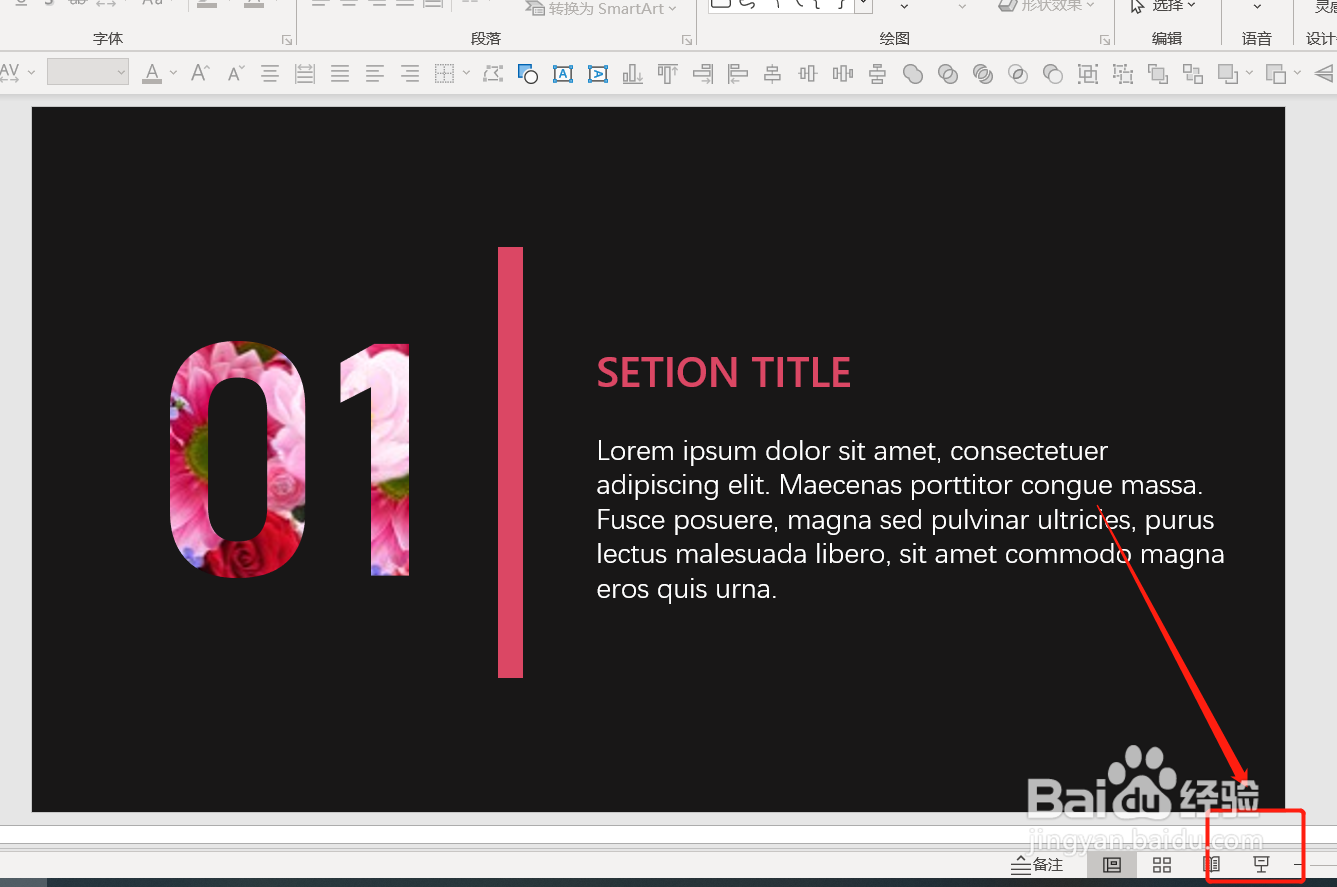Select the SETION TITLE heading text
Screen dimensions: 1337x887
point(724,373)
